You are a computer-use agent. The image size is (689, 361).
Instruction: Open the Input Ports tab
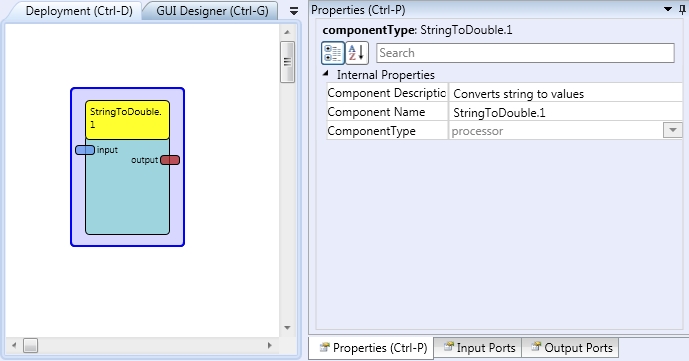(479, 348)
